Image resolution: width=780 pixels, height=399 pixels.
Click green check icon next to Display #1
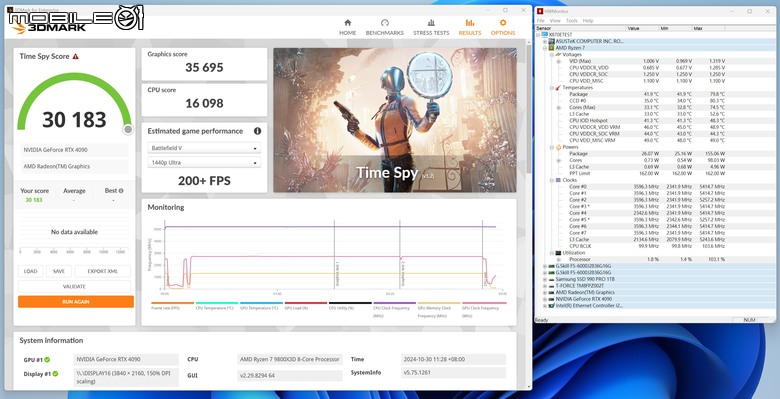coord(55,374)
